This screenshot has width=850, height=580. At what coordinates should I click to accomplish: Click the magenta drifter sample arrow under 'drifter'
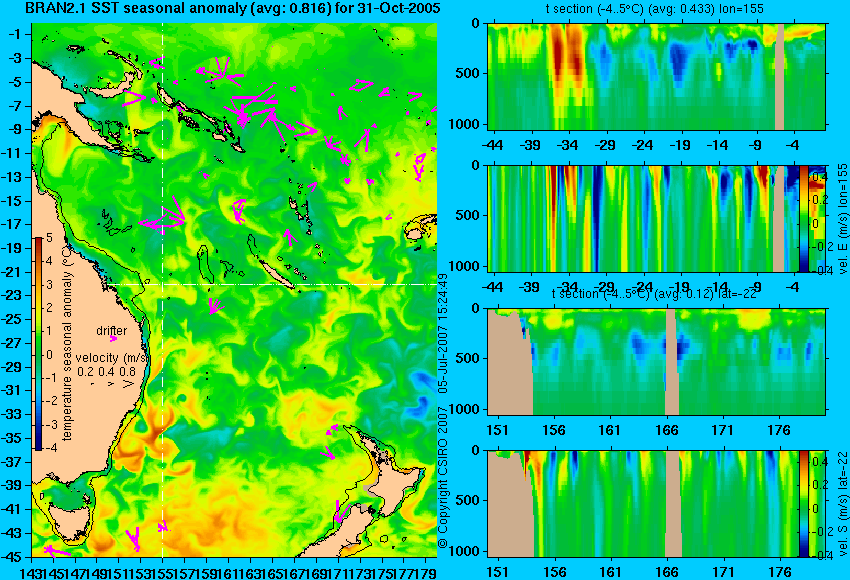click(x=113, y=339)
